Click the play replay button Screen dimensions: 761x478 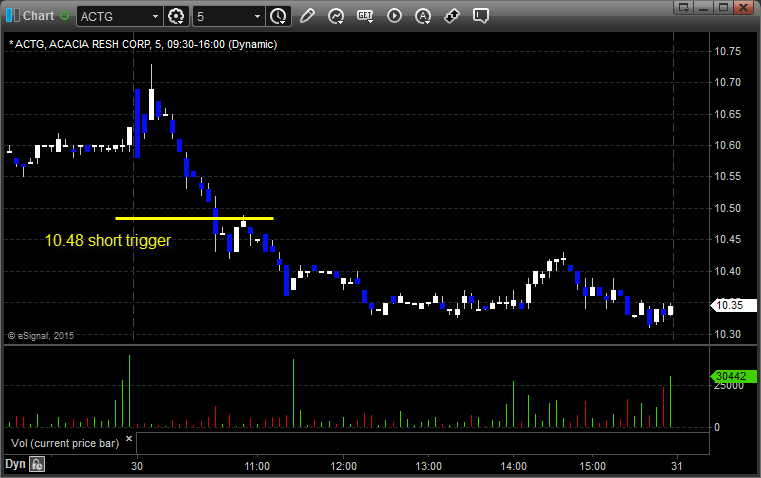pos(394,16)
